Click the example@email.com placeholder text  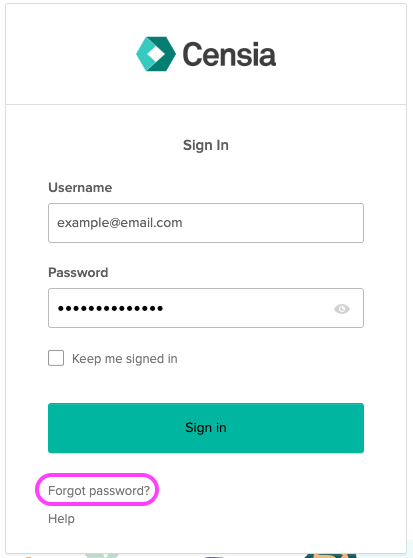coord(120,223)
